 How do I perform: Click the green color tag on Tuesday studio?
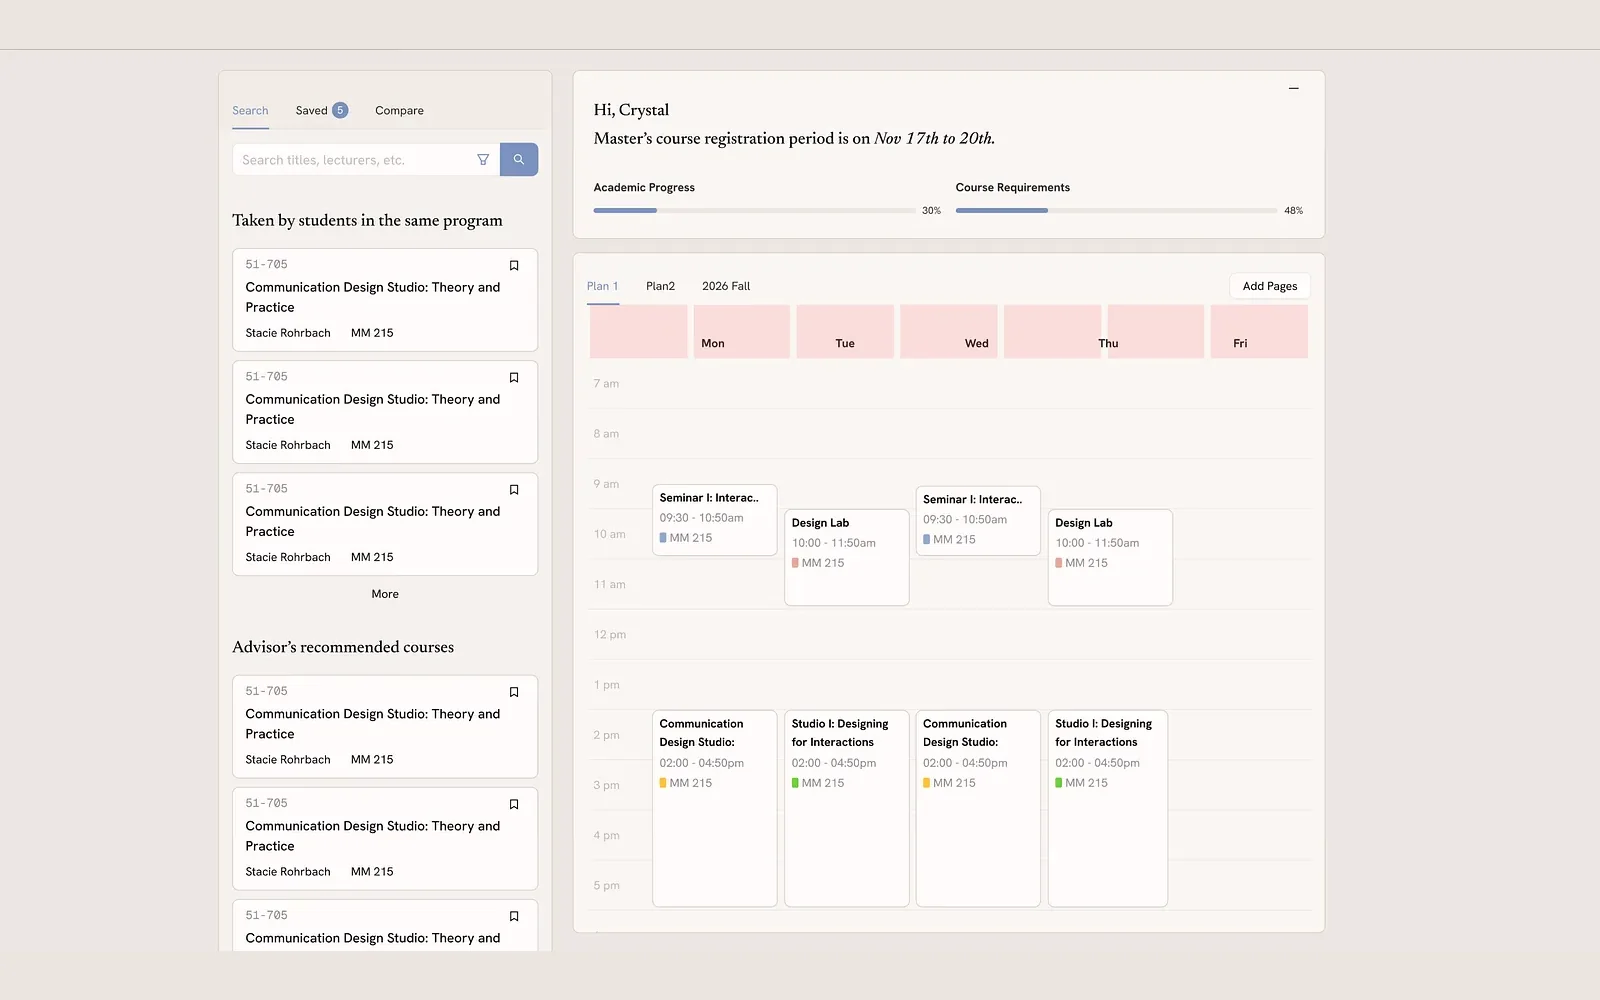[x=795, y=783]
